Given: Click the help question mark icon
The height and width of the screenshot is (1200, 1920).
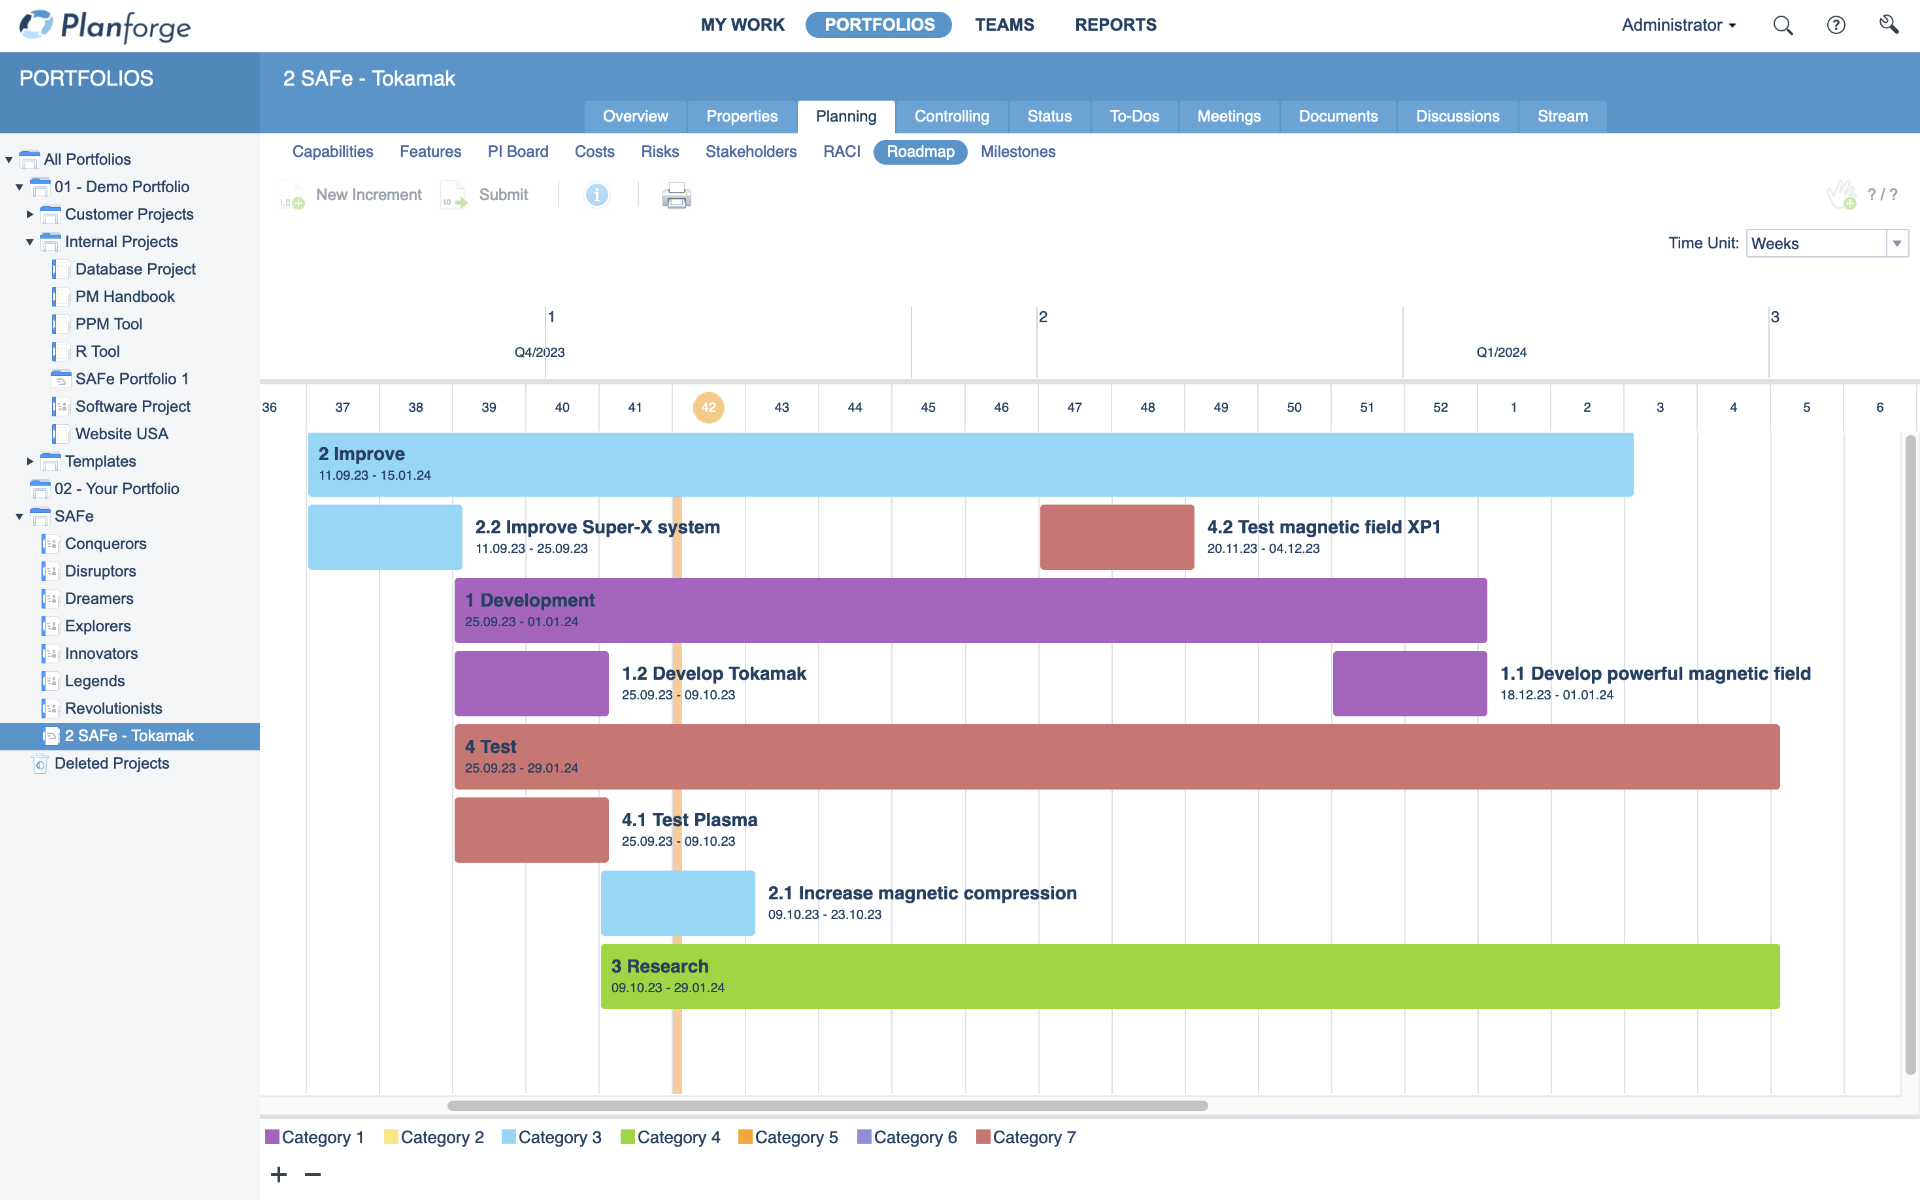Looking at the screenshot, I should point(1837,25).
